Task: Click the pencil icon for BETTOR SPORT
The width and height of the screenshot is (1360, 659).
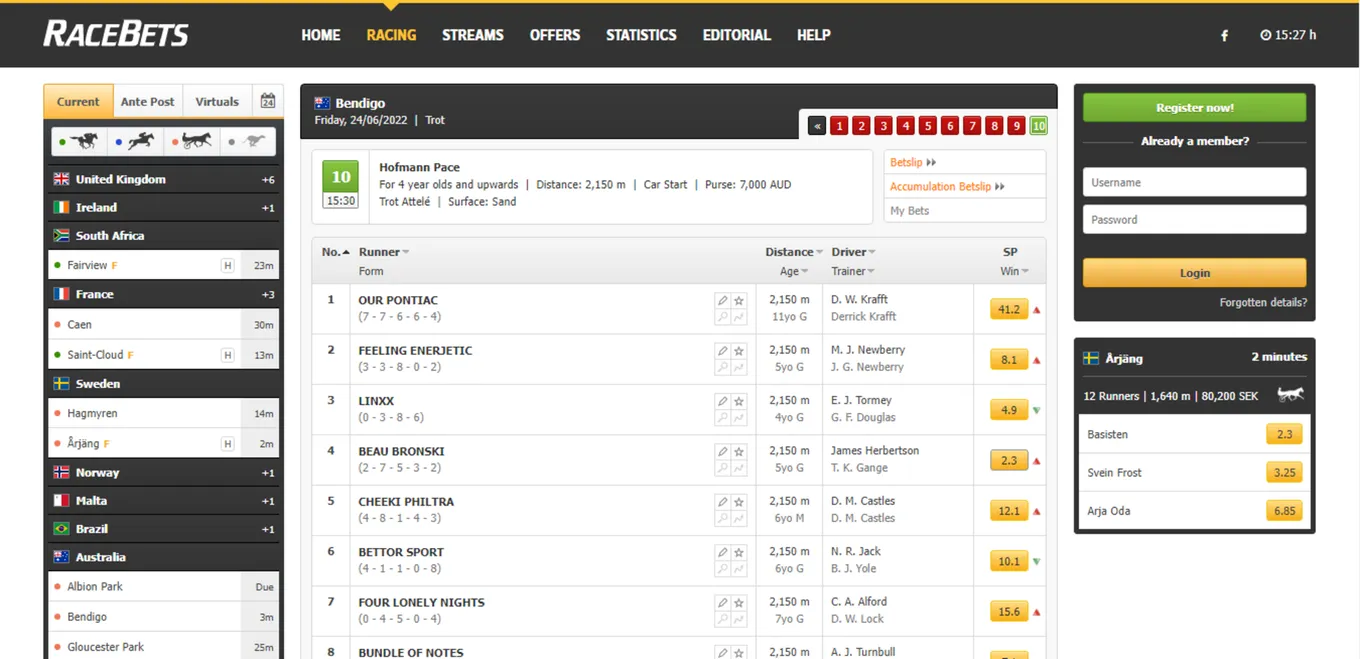Action: point(722,552)
